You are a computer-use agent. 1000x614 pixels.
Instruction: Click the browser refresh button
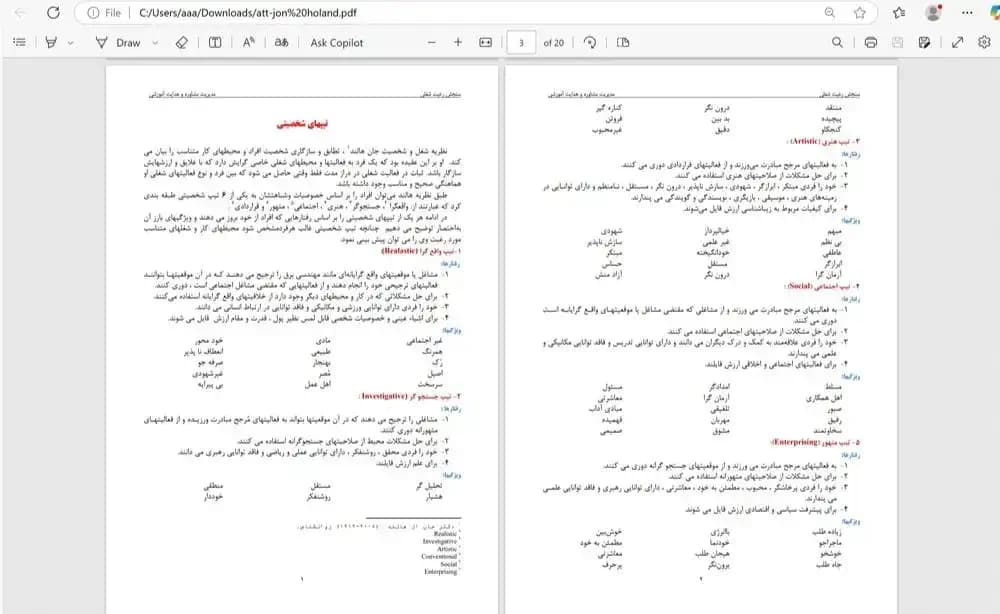coord(54,13)
